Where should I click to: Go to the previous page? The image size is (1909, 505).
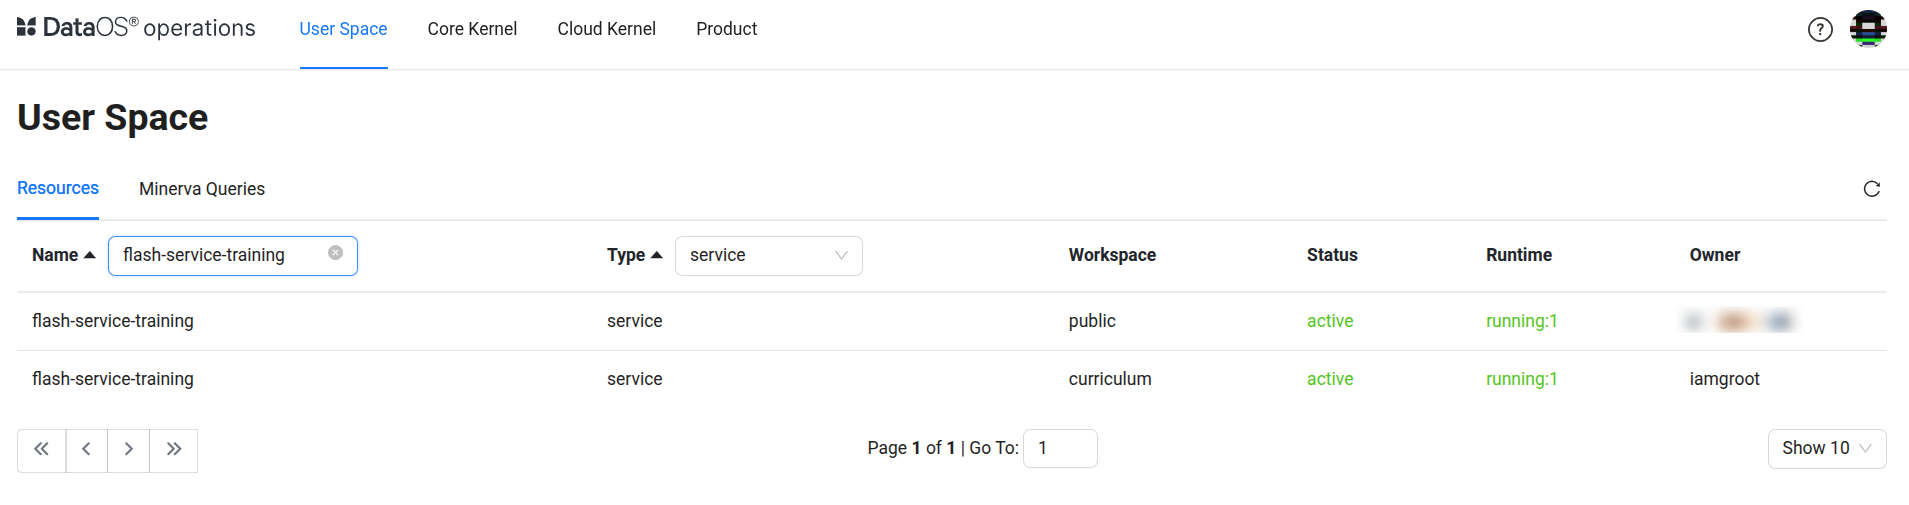tap(87, 449)
